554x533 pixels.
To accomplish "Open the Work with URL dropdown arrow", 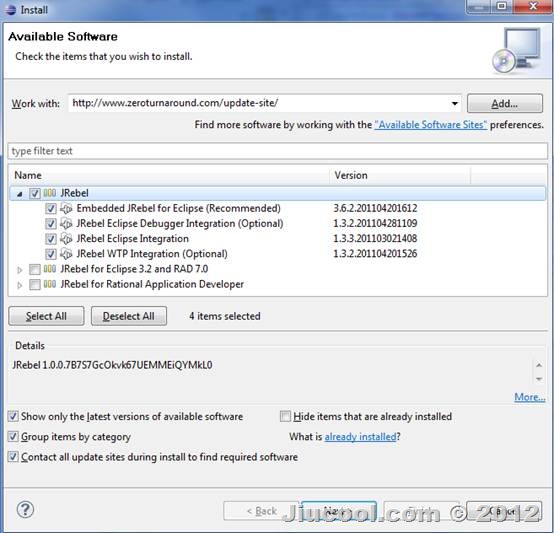I will coord(455,103).
